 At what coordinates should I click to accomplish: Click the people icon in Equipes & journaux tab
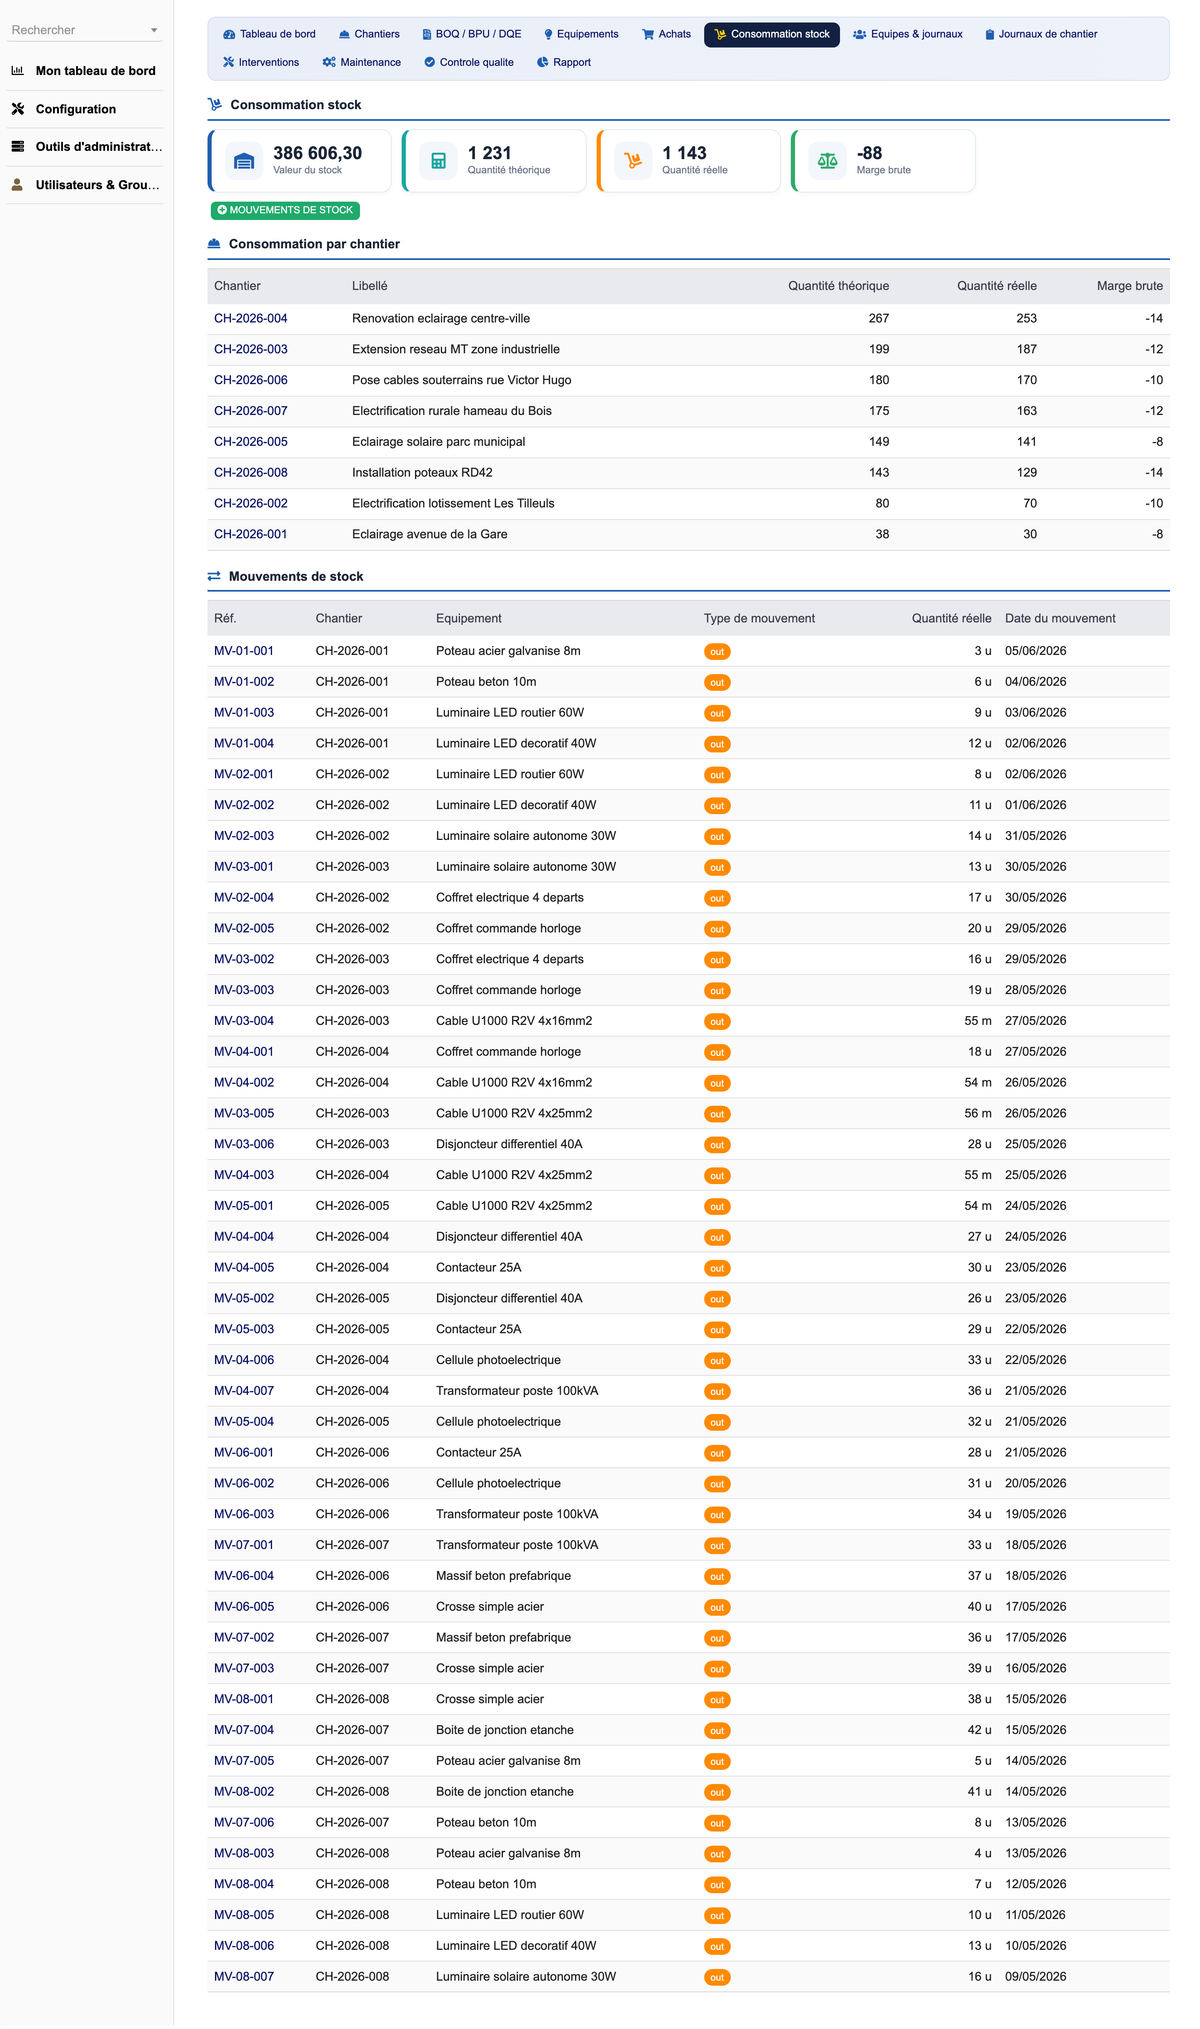(x=860, y=34)
